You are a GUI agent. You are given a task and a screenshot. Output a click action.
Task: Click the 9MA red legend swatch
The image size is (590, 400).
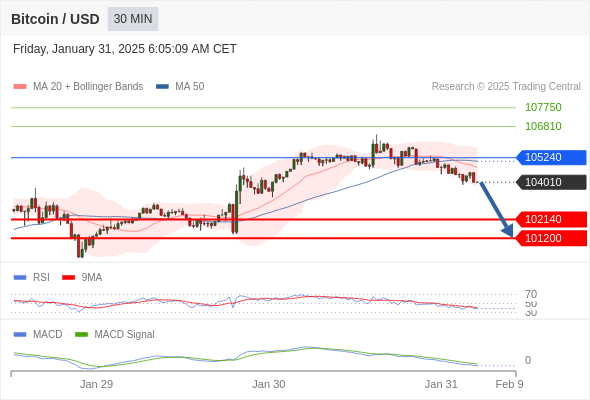click(x=68, y=278)
